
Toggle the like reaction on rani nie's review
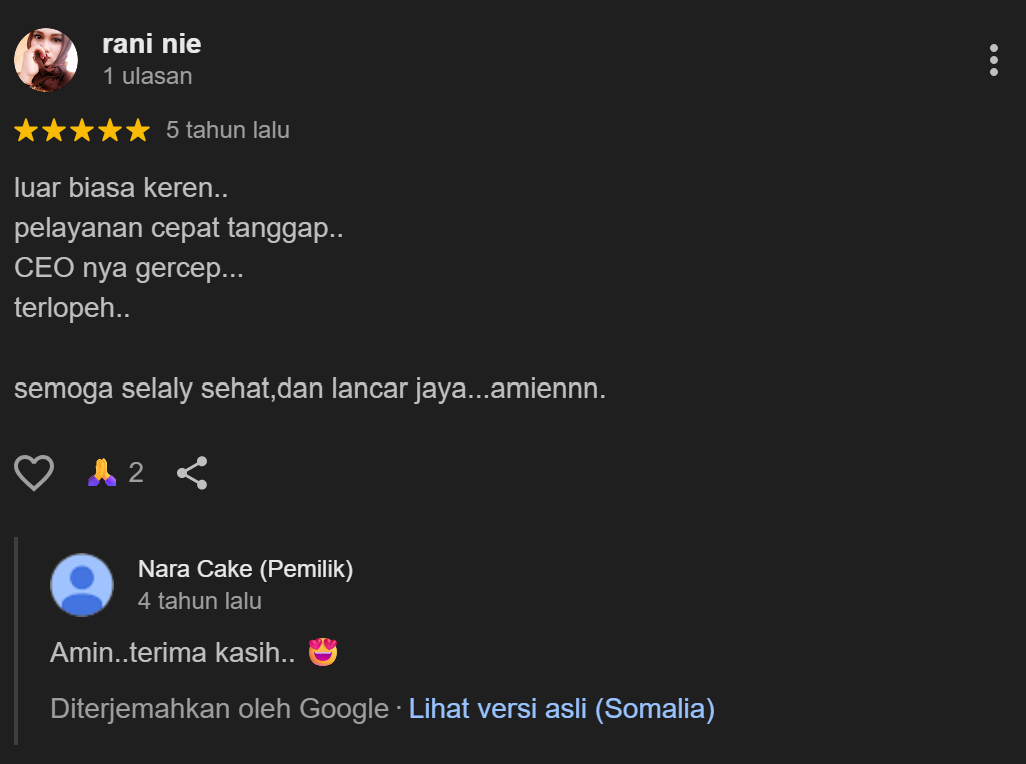(34, 472)
